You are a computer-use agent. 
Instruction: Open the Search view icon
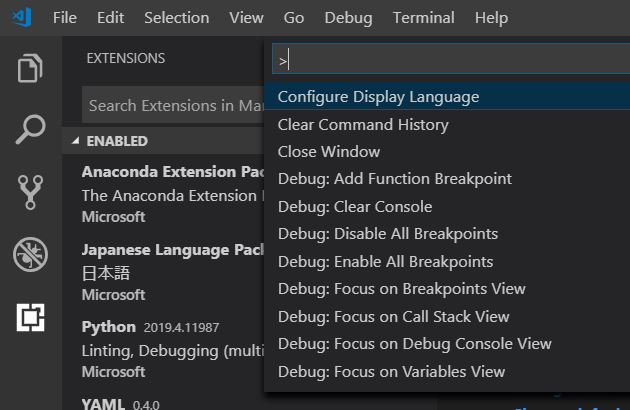[x=30, y=130]
